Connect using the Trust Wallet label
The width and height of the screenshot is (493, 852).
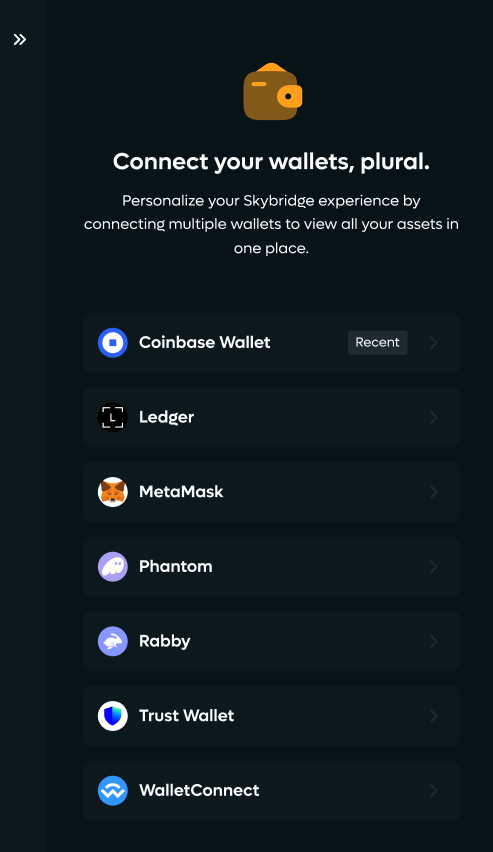186,716
